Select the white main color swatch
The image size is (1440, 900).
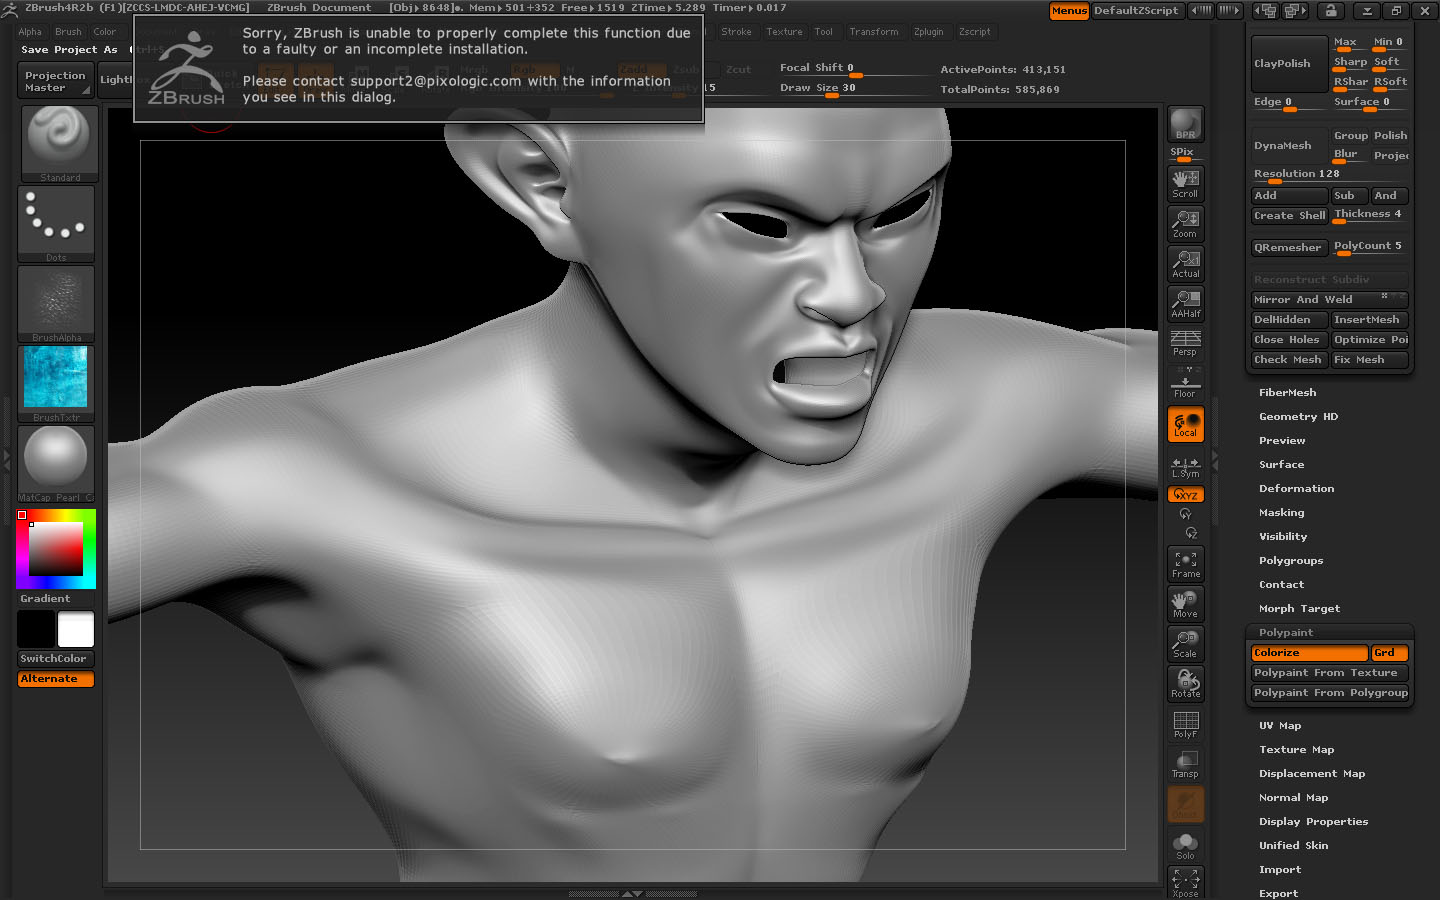[76, 630]
